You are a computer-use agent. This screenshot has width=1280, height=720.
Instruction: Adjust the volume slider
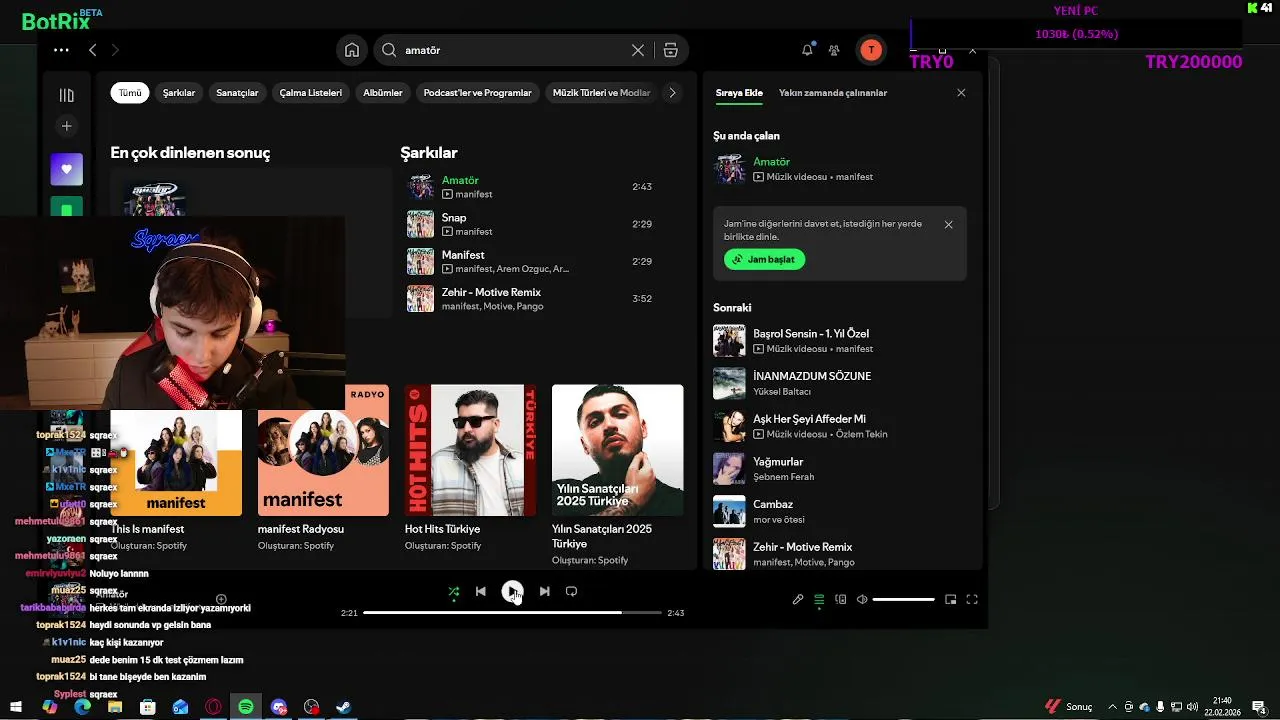903,600
